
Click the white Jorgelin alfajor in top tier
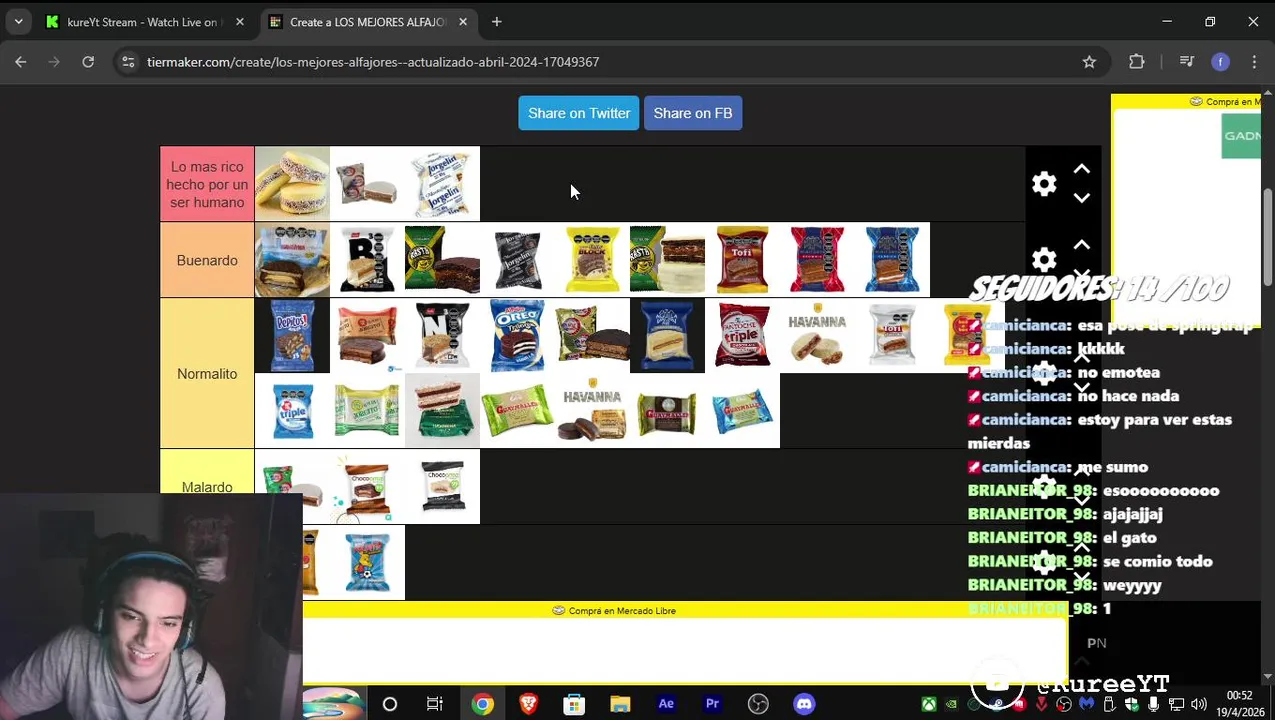pyautogui.click(x=442, y=184)
